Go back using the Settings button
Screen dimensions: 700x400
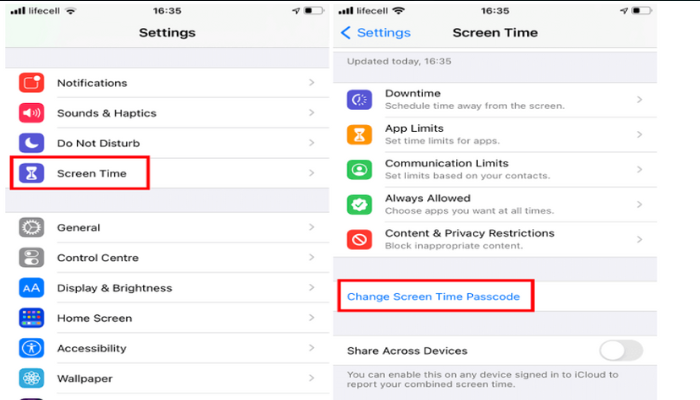click(376, 33)
